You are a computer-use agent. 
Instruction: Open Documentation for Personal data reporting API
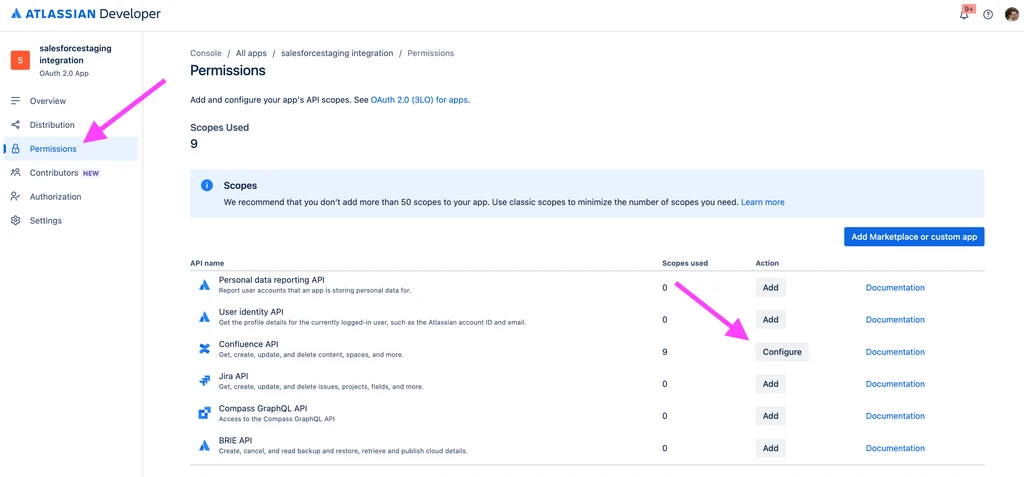click(895, 288)
